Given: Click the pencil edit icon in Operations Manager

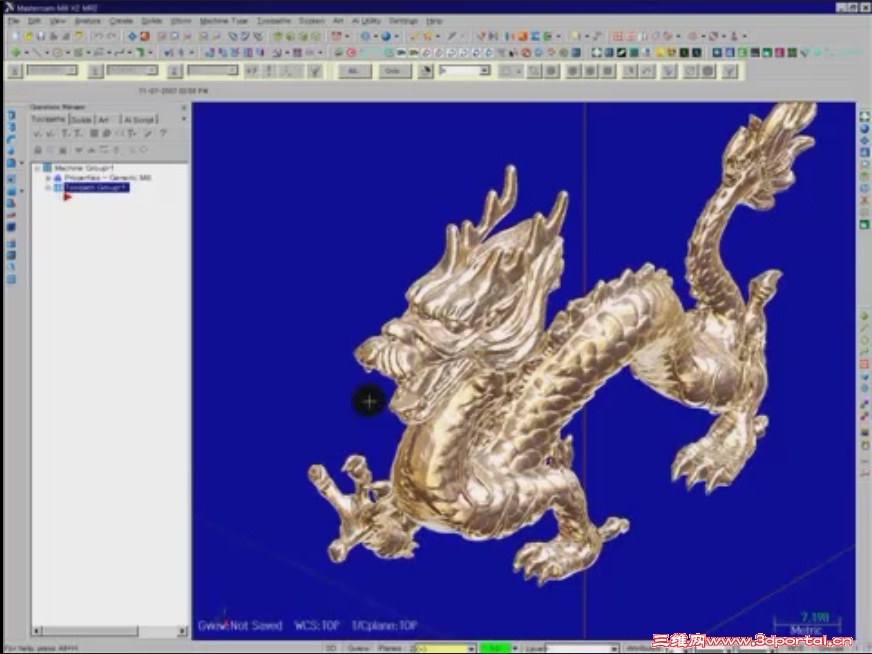Looking at the screenshot, I should pyautogui.click(x=148, y=133).
